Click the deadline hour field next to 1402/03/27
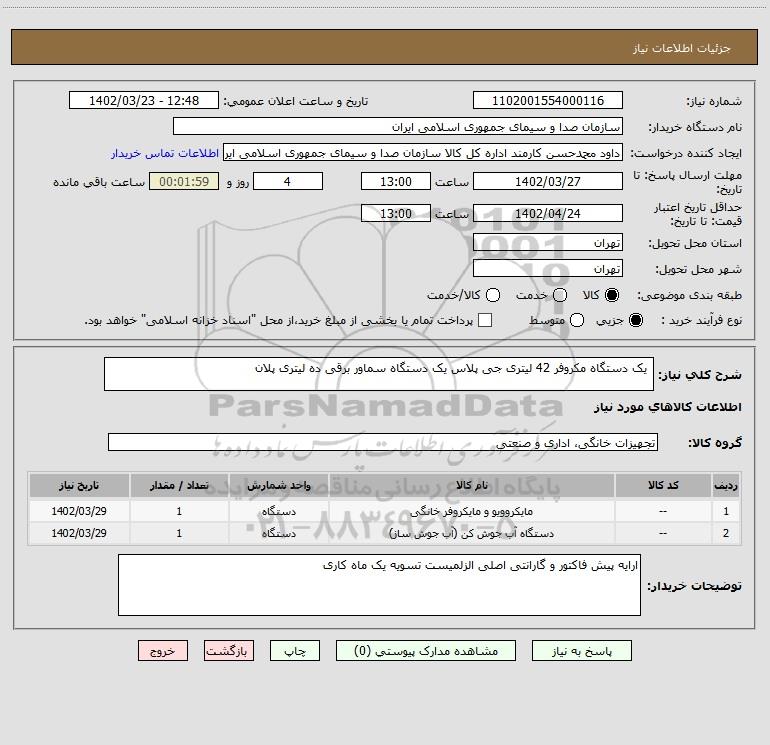The height and width of the screenshot is (745, 770). coord(396,181)
